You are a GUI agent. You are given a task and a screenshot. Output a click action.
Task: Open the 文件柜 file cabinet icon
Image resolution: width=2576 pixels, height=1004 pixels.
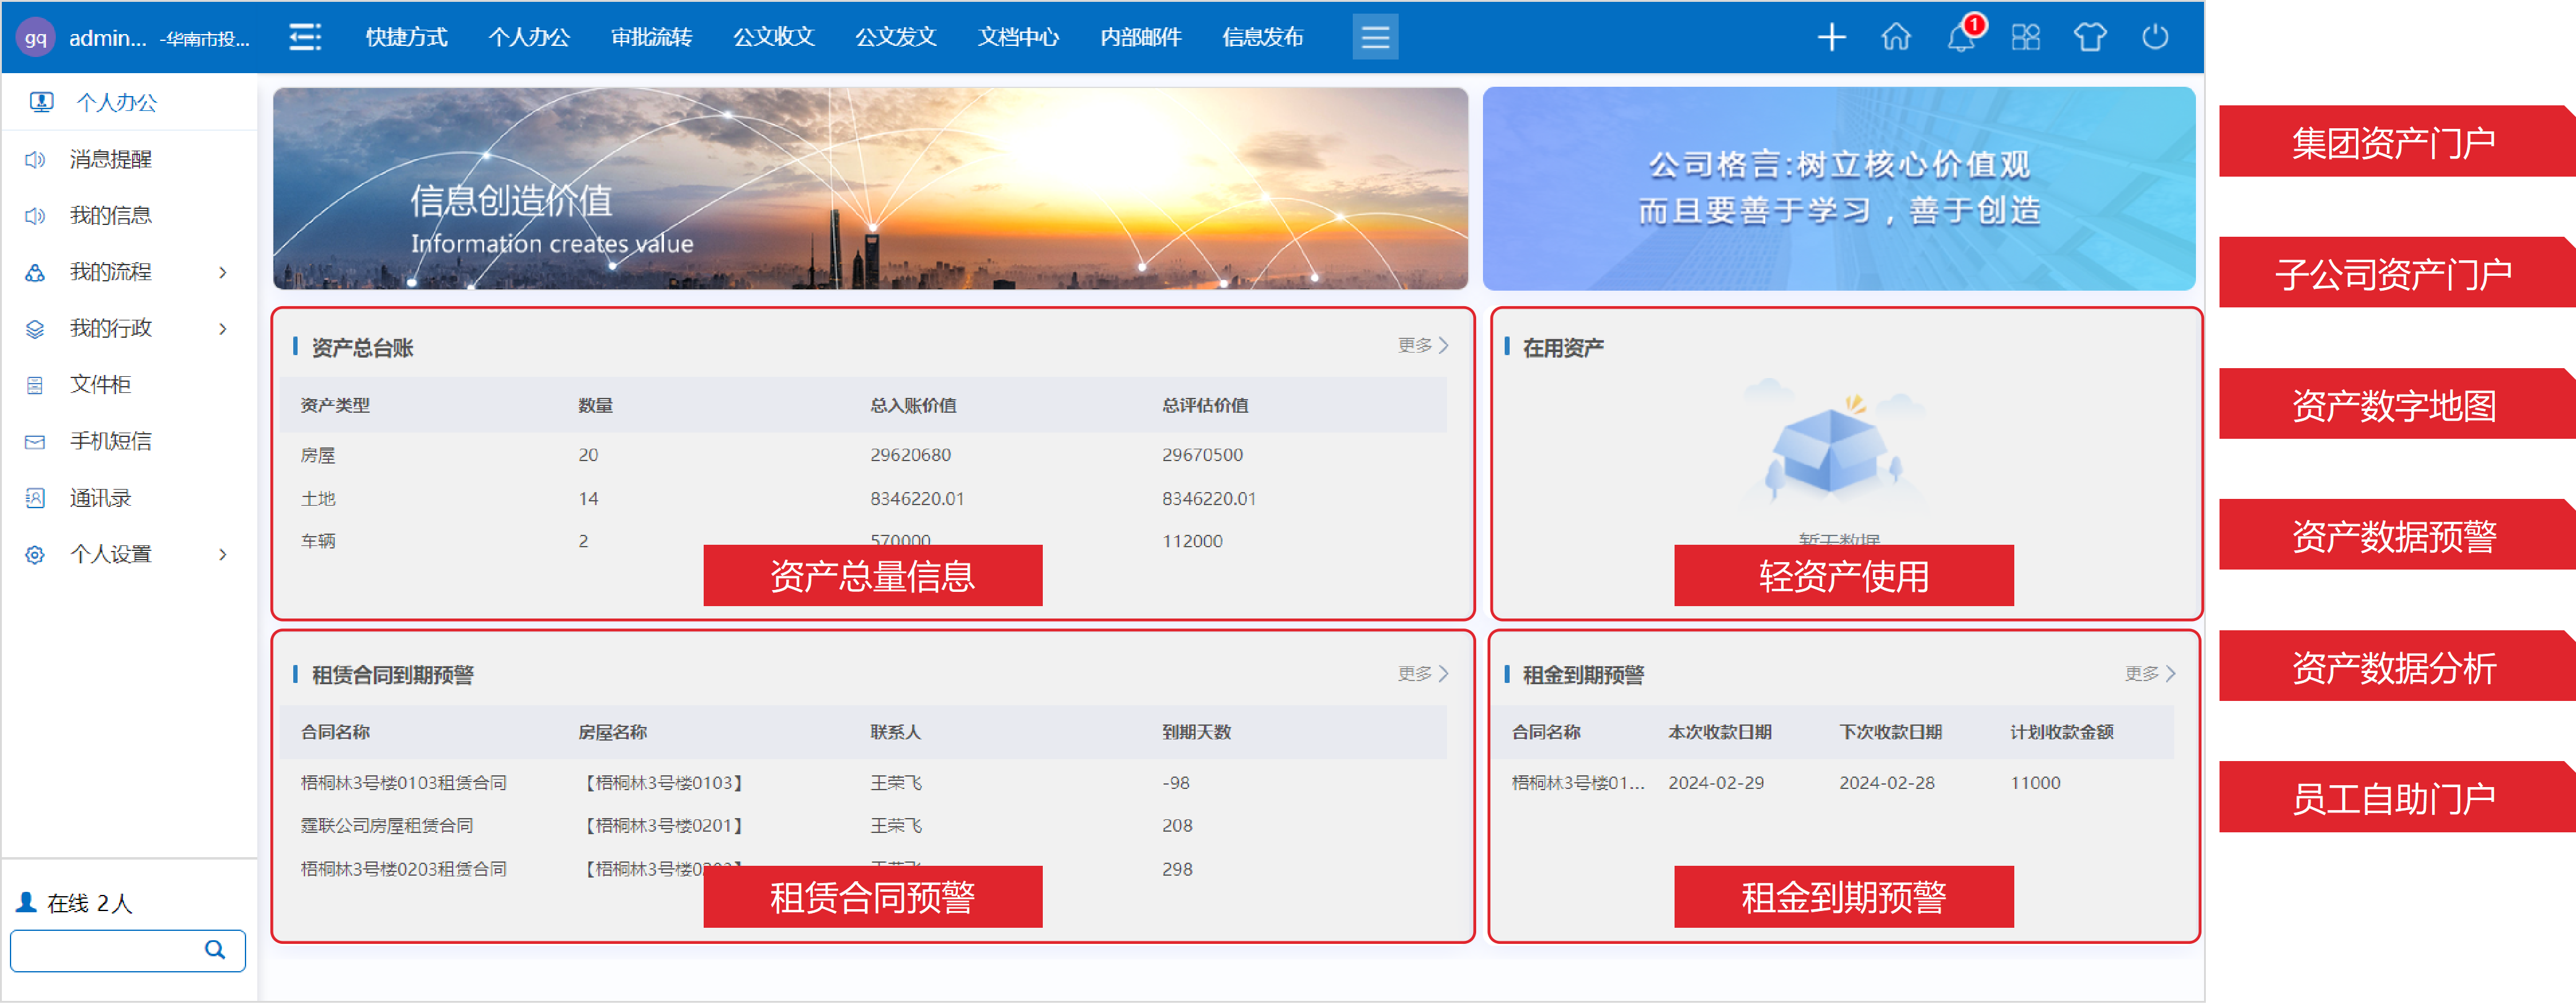[35, 384]
